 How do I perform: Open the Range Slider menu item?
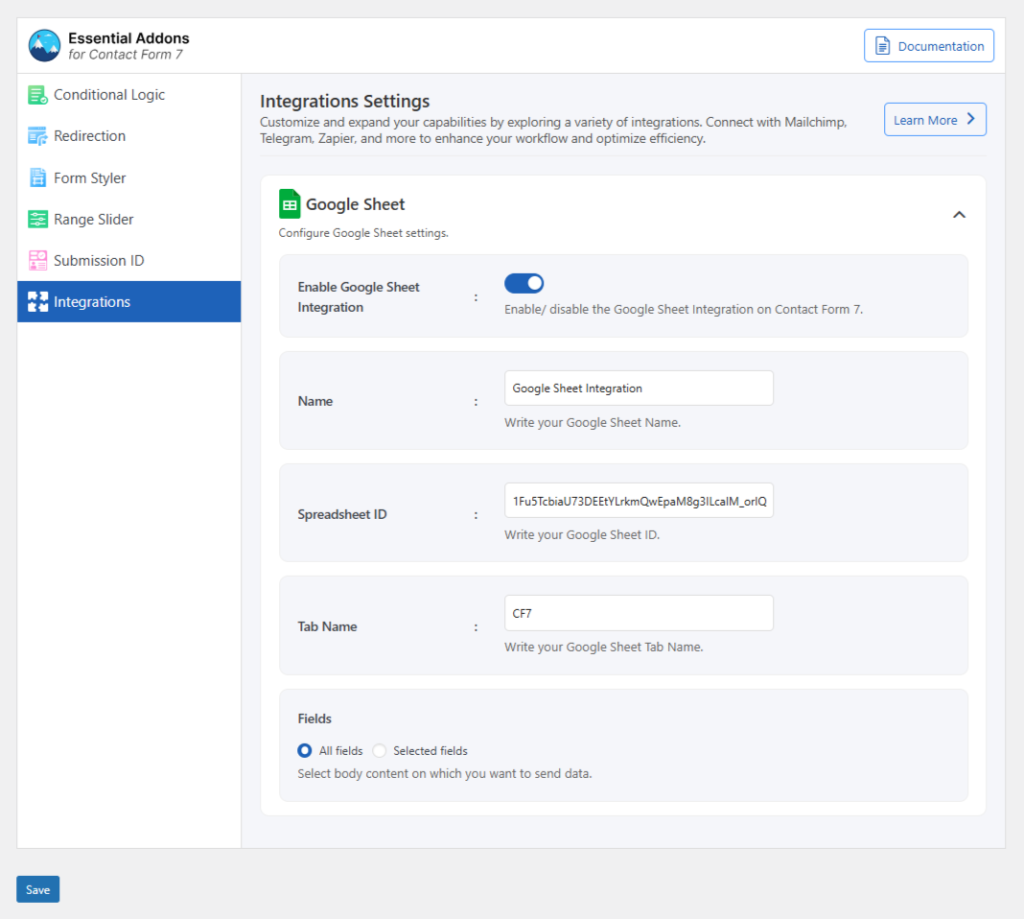click(129, 219)
